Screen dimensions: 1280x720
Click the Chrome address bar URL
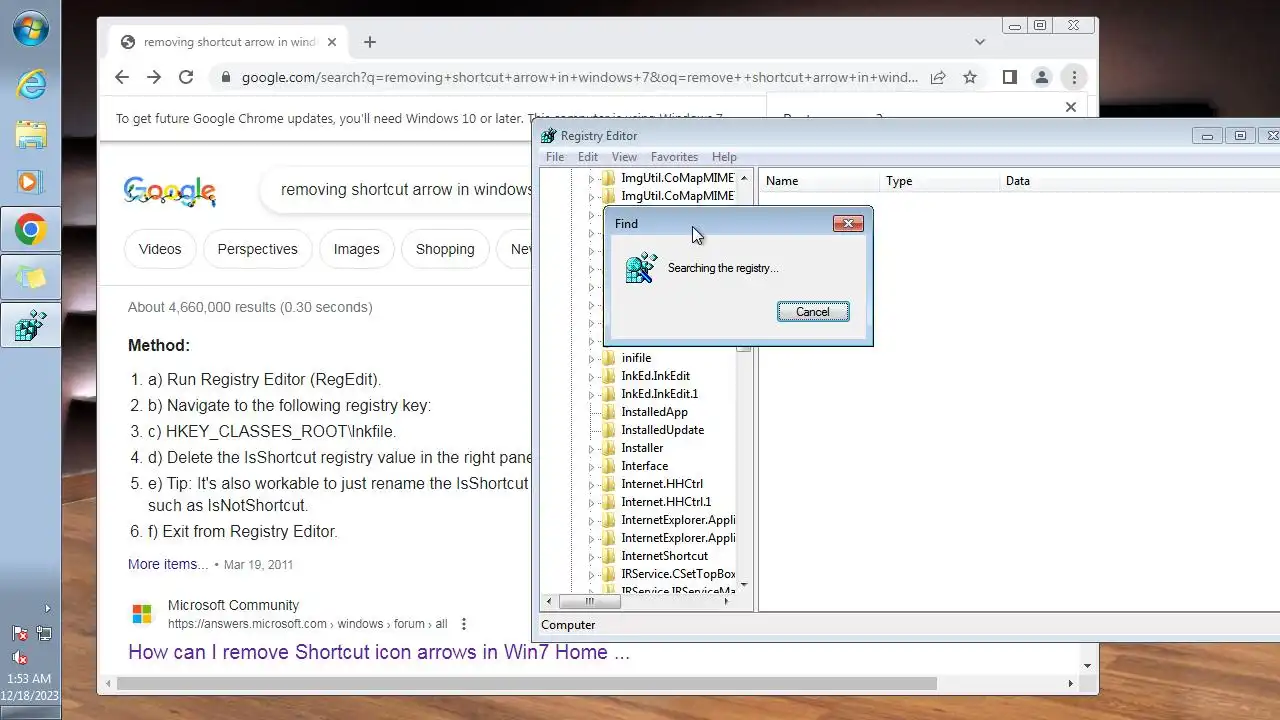click(580, 77)
